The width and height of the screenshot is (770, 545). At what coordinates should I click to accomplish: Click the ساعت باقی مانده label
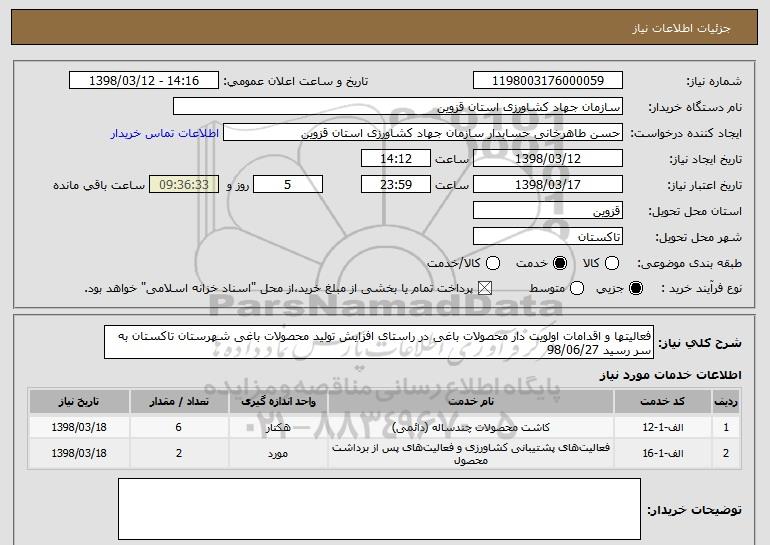click(99, 185)
